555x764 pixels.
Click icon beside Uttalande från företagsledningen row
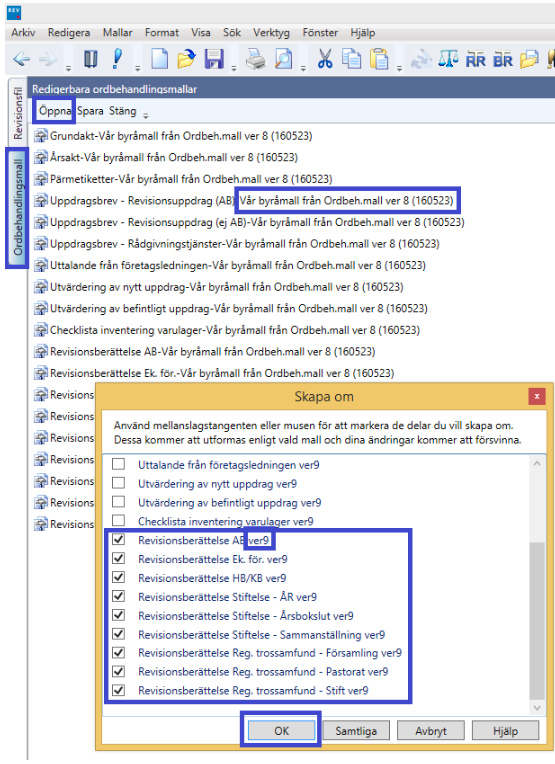coord(40,265)
